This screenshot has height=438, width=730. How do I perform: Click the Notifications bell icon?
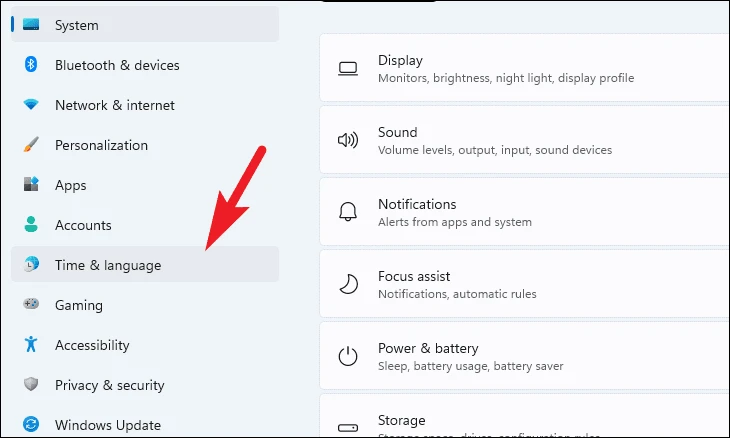point(348,212)
